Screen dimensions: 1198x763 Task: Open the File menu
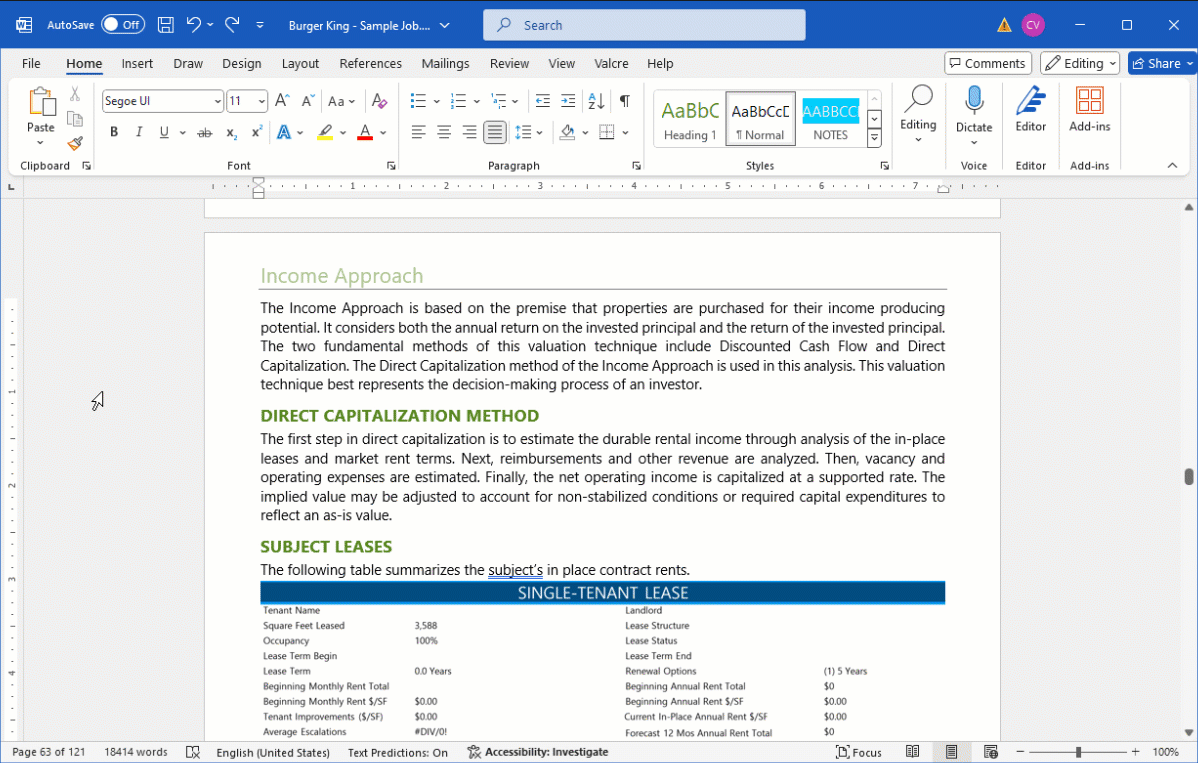click(x=31, y=63)
